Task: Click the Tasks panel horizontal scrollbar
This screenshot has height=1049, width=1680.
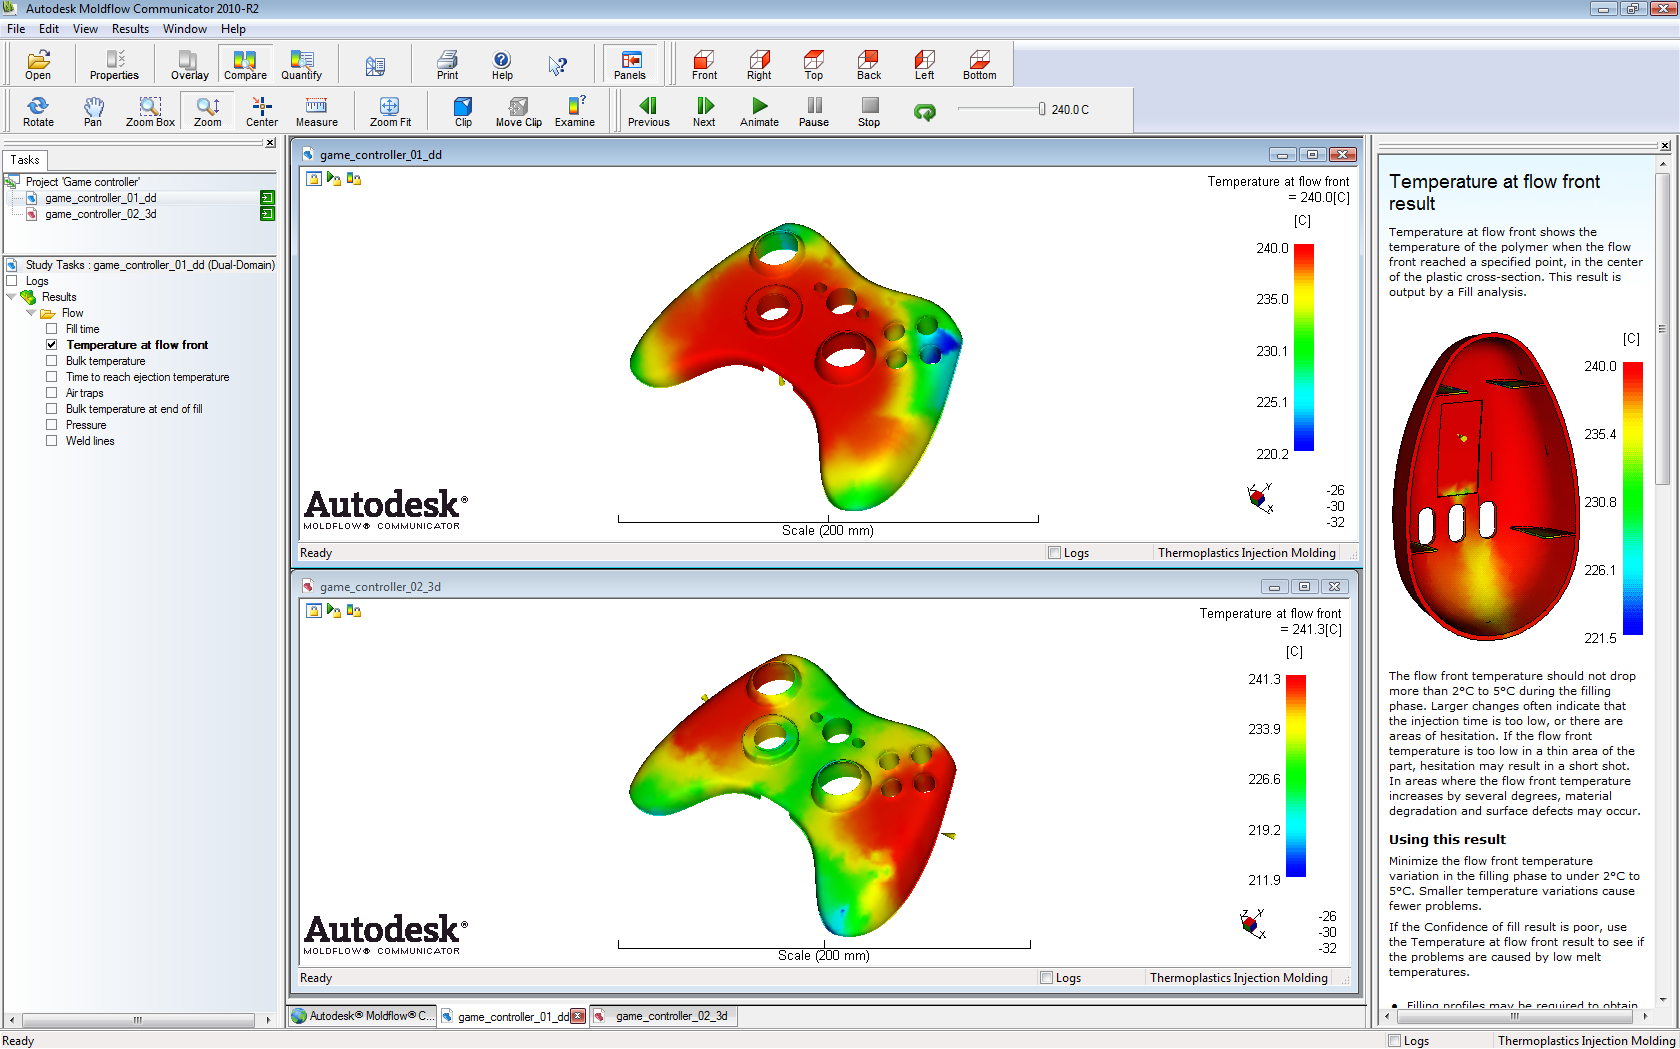Action: click(x=138, y=1020)
